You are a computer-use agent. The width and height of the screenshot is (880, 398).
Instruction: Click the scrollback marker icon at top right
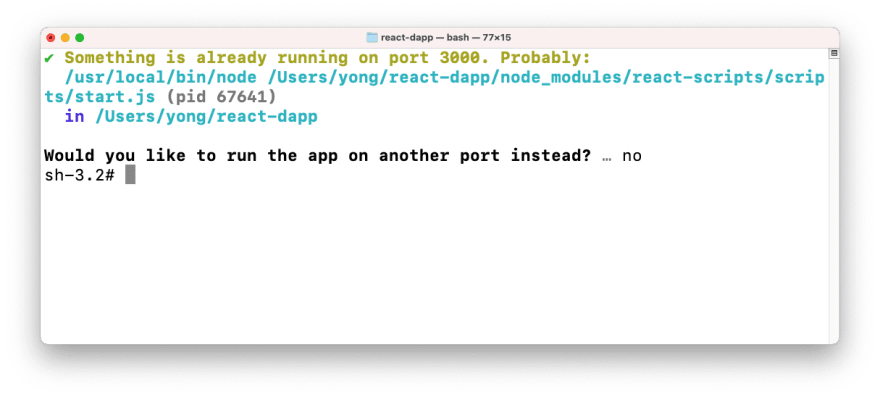click(x=833, y=53)
